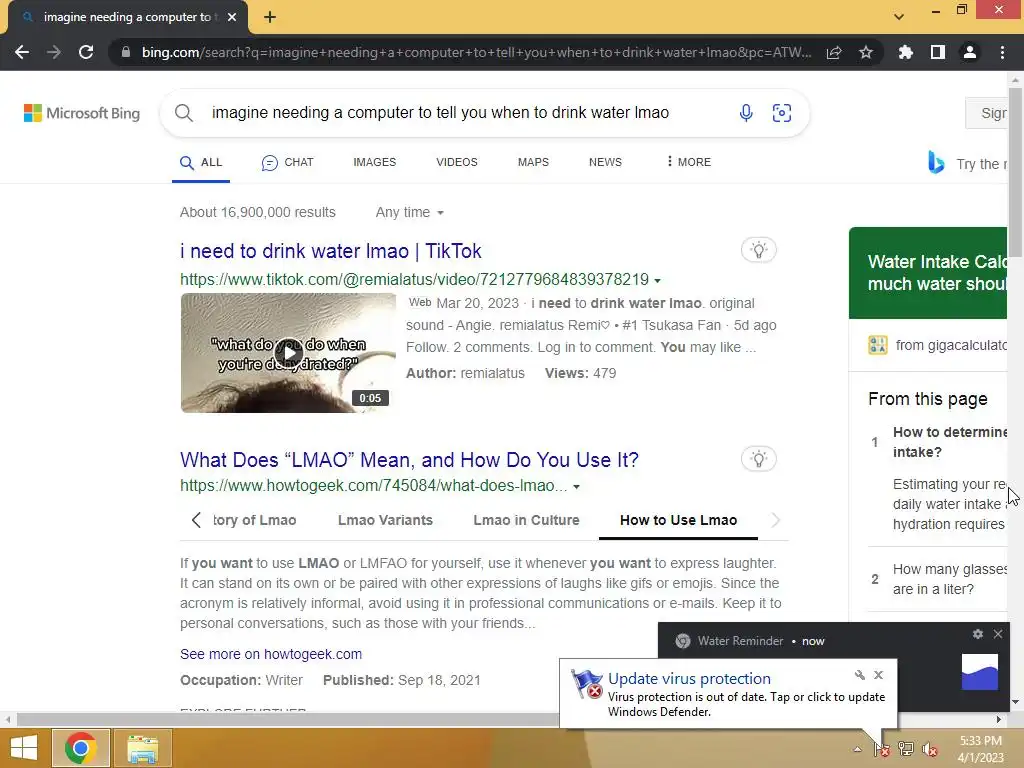Select the 'tory of Lmao' tab

click(255, 520)
